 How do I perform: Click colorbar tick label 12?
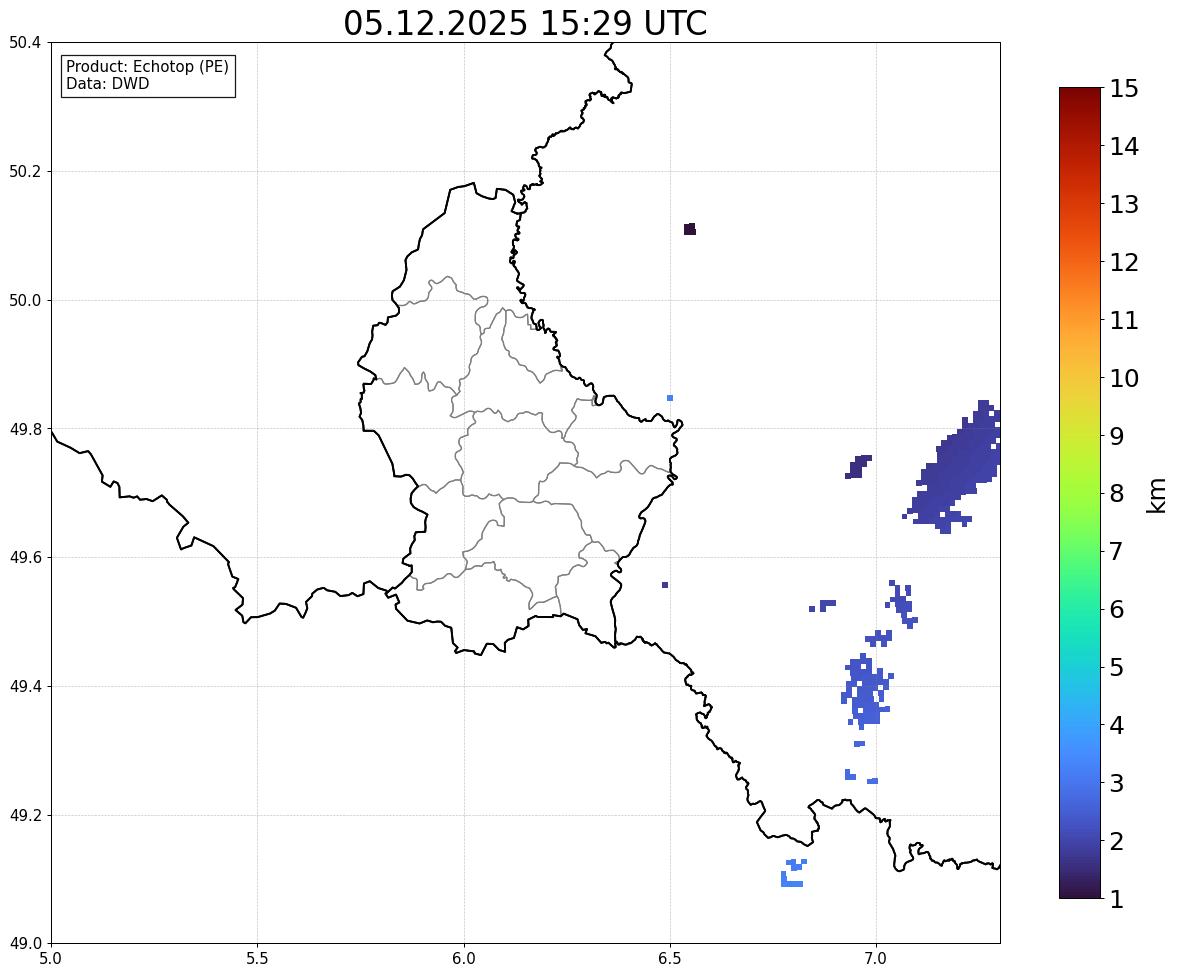1124,262
